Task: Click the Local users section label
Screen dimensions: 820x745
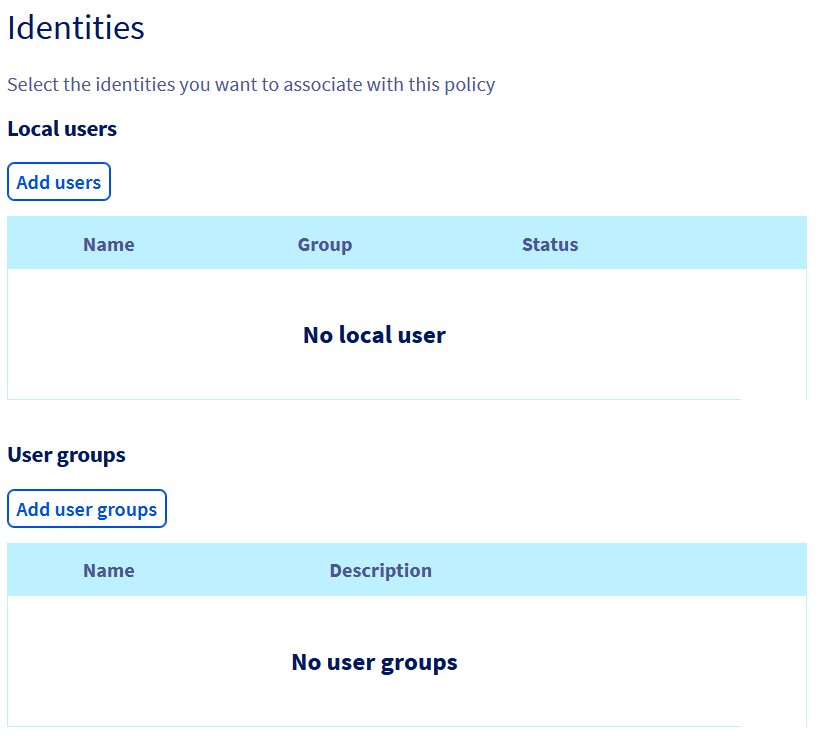Action: click(x=62, y=129)
